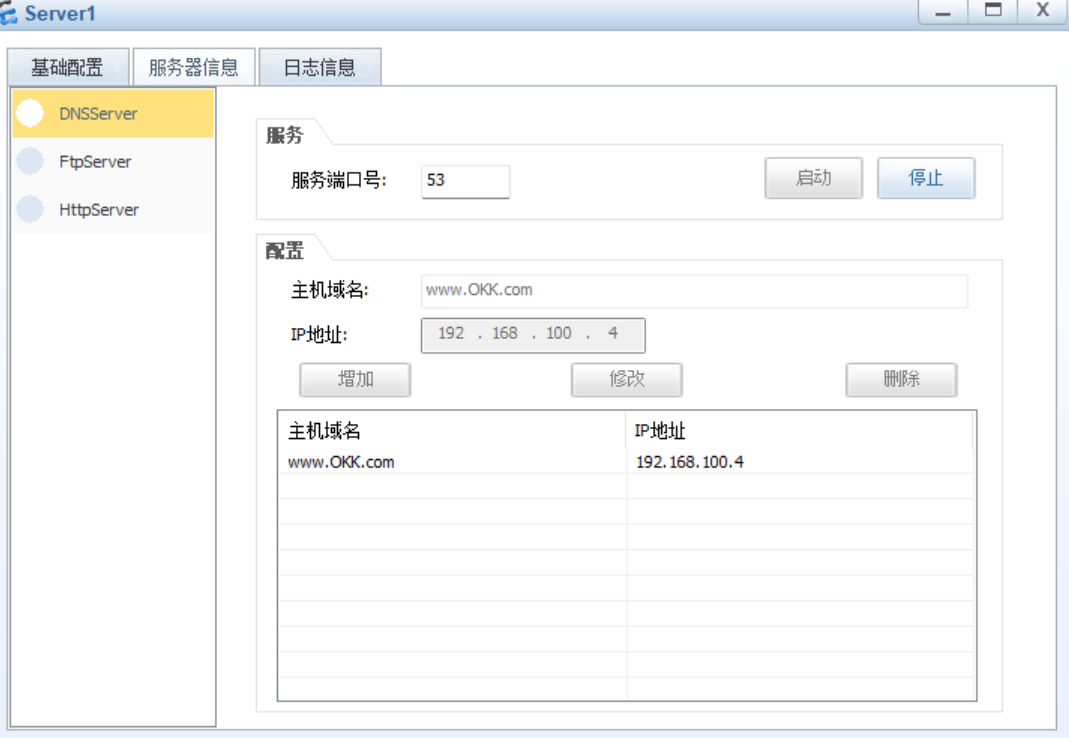Image resolution: width=1069 pixels, height=738 pixels.
Task: Click the IP地址 input field
Action: (533, 335)
